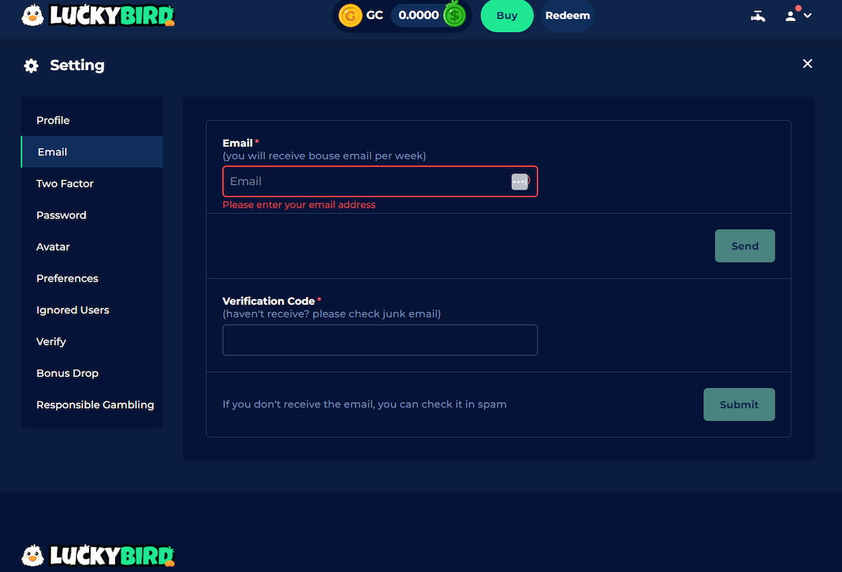Open the Responsible Gambling tab
Screen dimensions: 842x572
(x=92, y=404)
